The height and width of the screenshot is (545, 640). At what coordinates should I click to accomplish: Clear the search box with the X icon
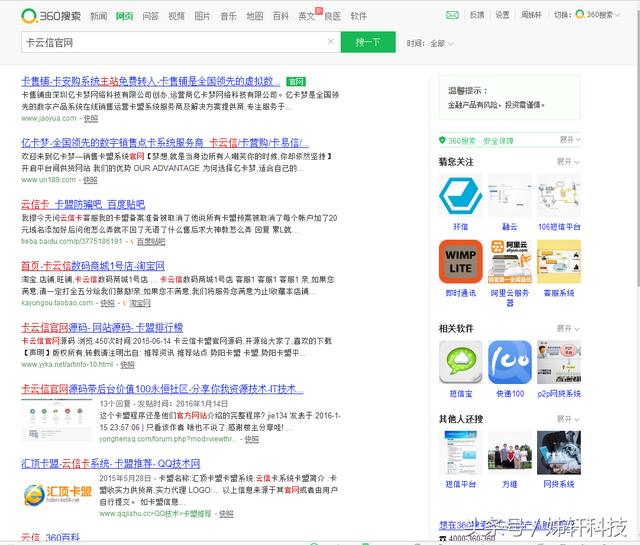pyautogui.click(x=331, y=42)
